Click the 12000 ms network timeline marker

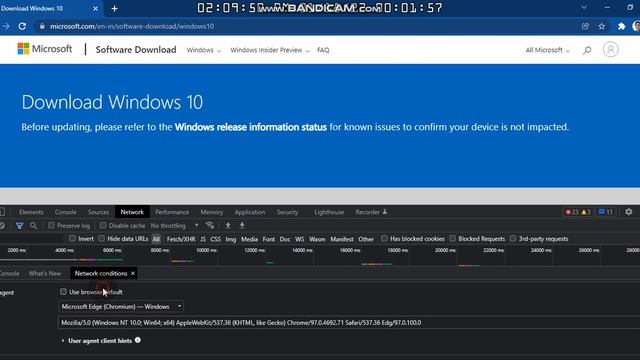tap(255, 250)
